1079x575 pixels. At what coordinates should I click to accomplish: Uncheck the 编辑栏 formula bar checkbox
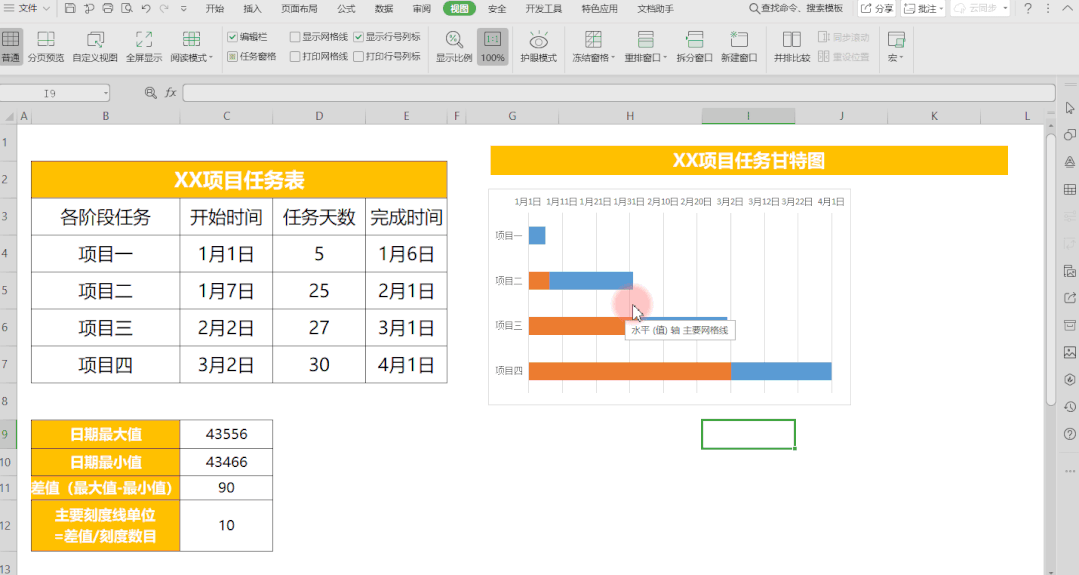point(233,37)
